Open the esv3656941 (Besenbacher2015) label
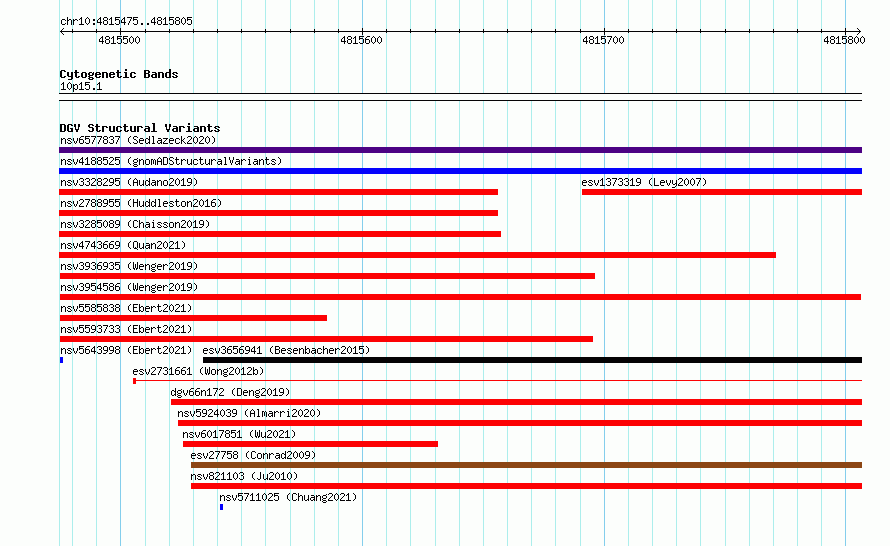 point(286,350)
